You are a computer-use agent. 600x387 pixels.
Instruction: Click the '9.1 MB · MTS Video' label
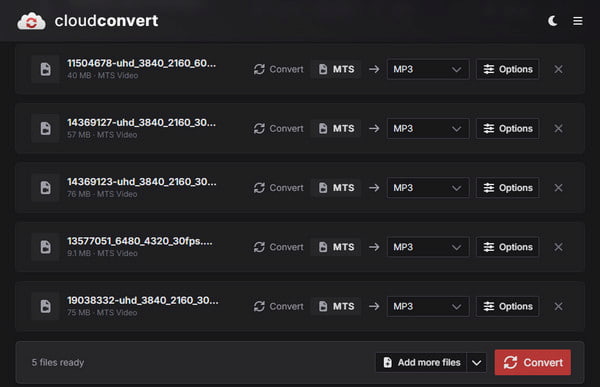(x=102, y=253)
